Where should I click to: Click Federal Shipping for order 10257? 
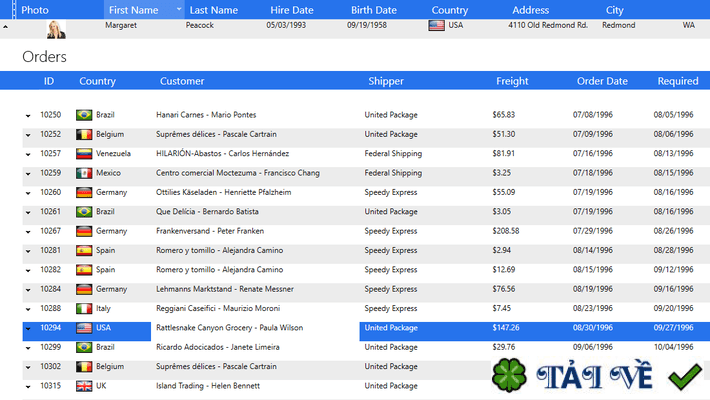393,154
